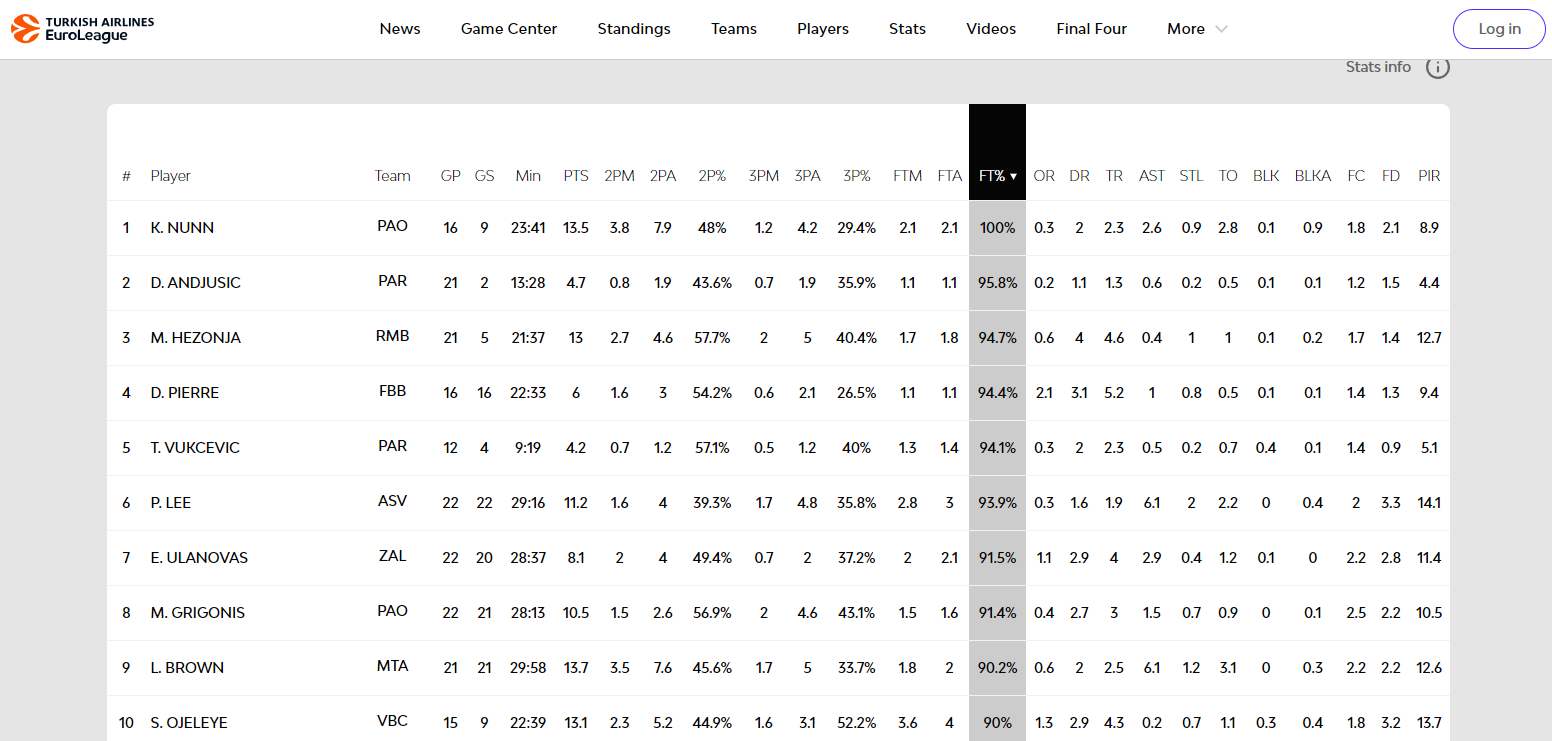The image size is (1552, 741).
Task: Open the Players section
Action: click(823, 29)
